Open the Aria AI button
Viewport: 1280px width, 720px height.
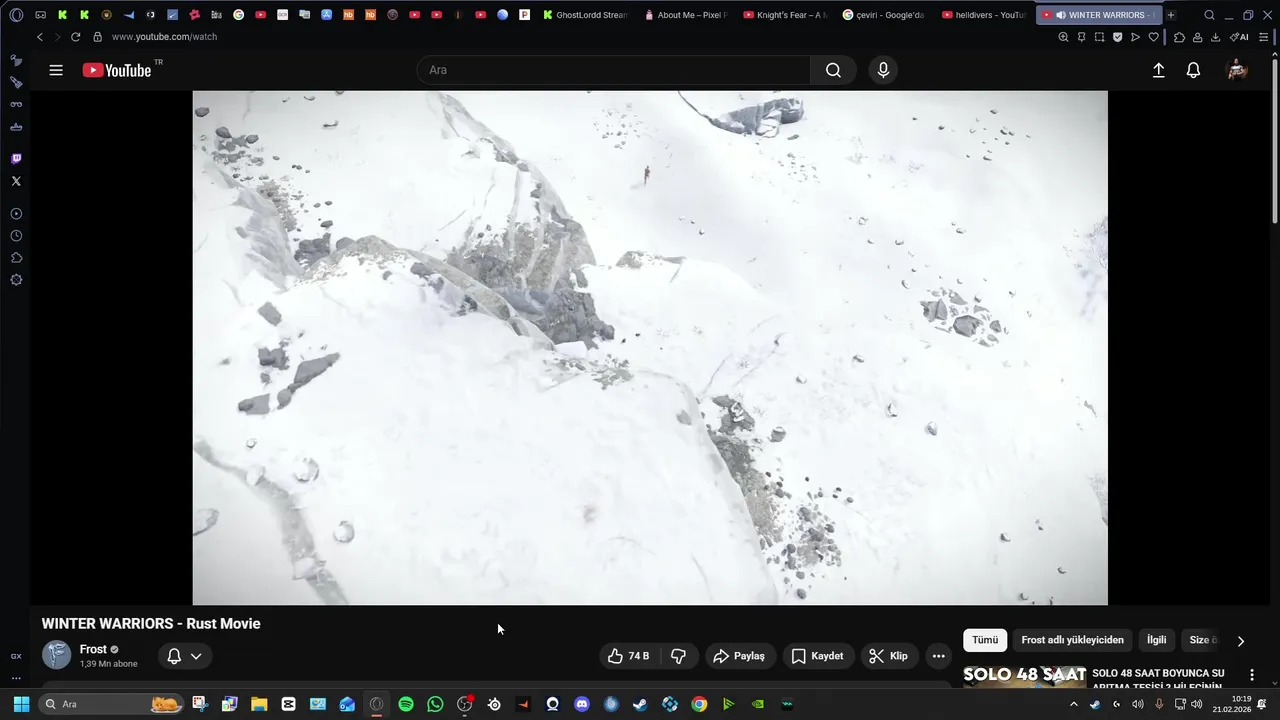[x=1239, y=37]
